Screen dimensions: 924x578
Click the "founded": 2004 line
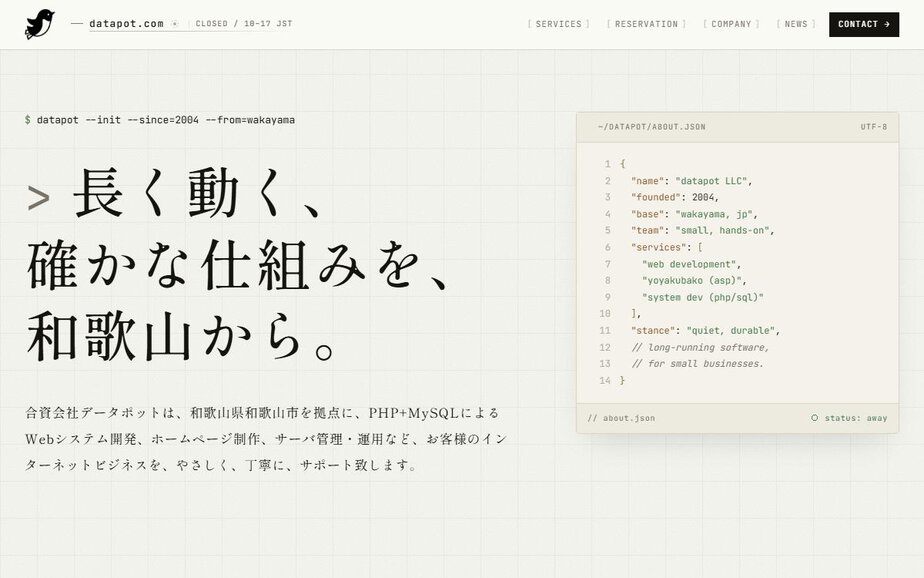click(675, 197)
